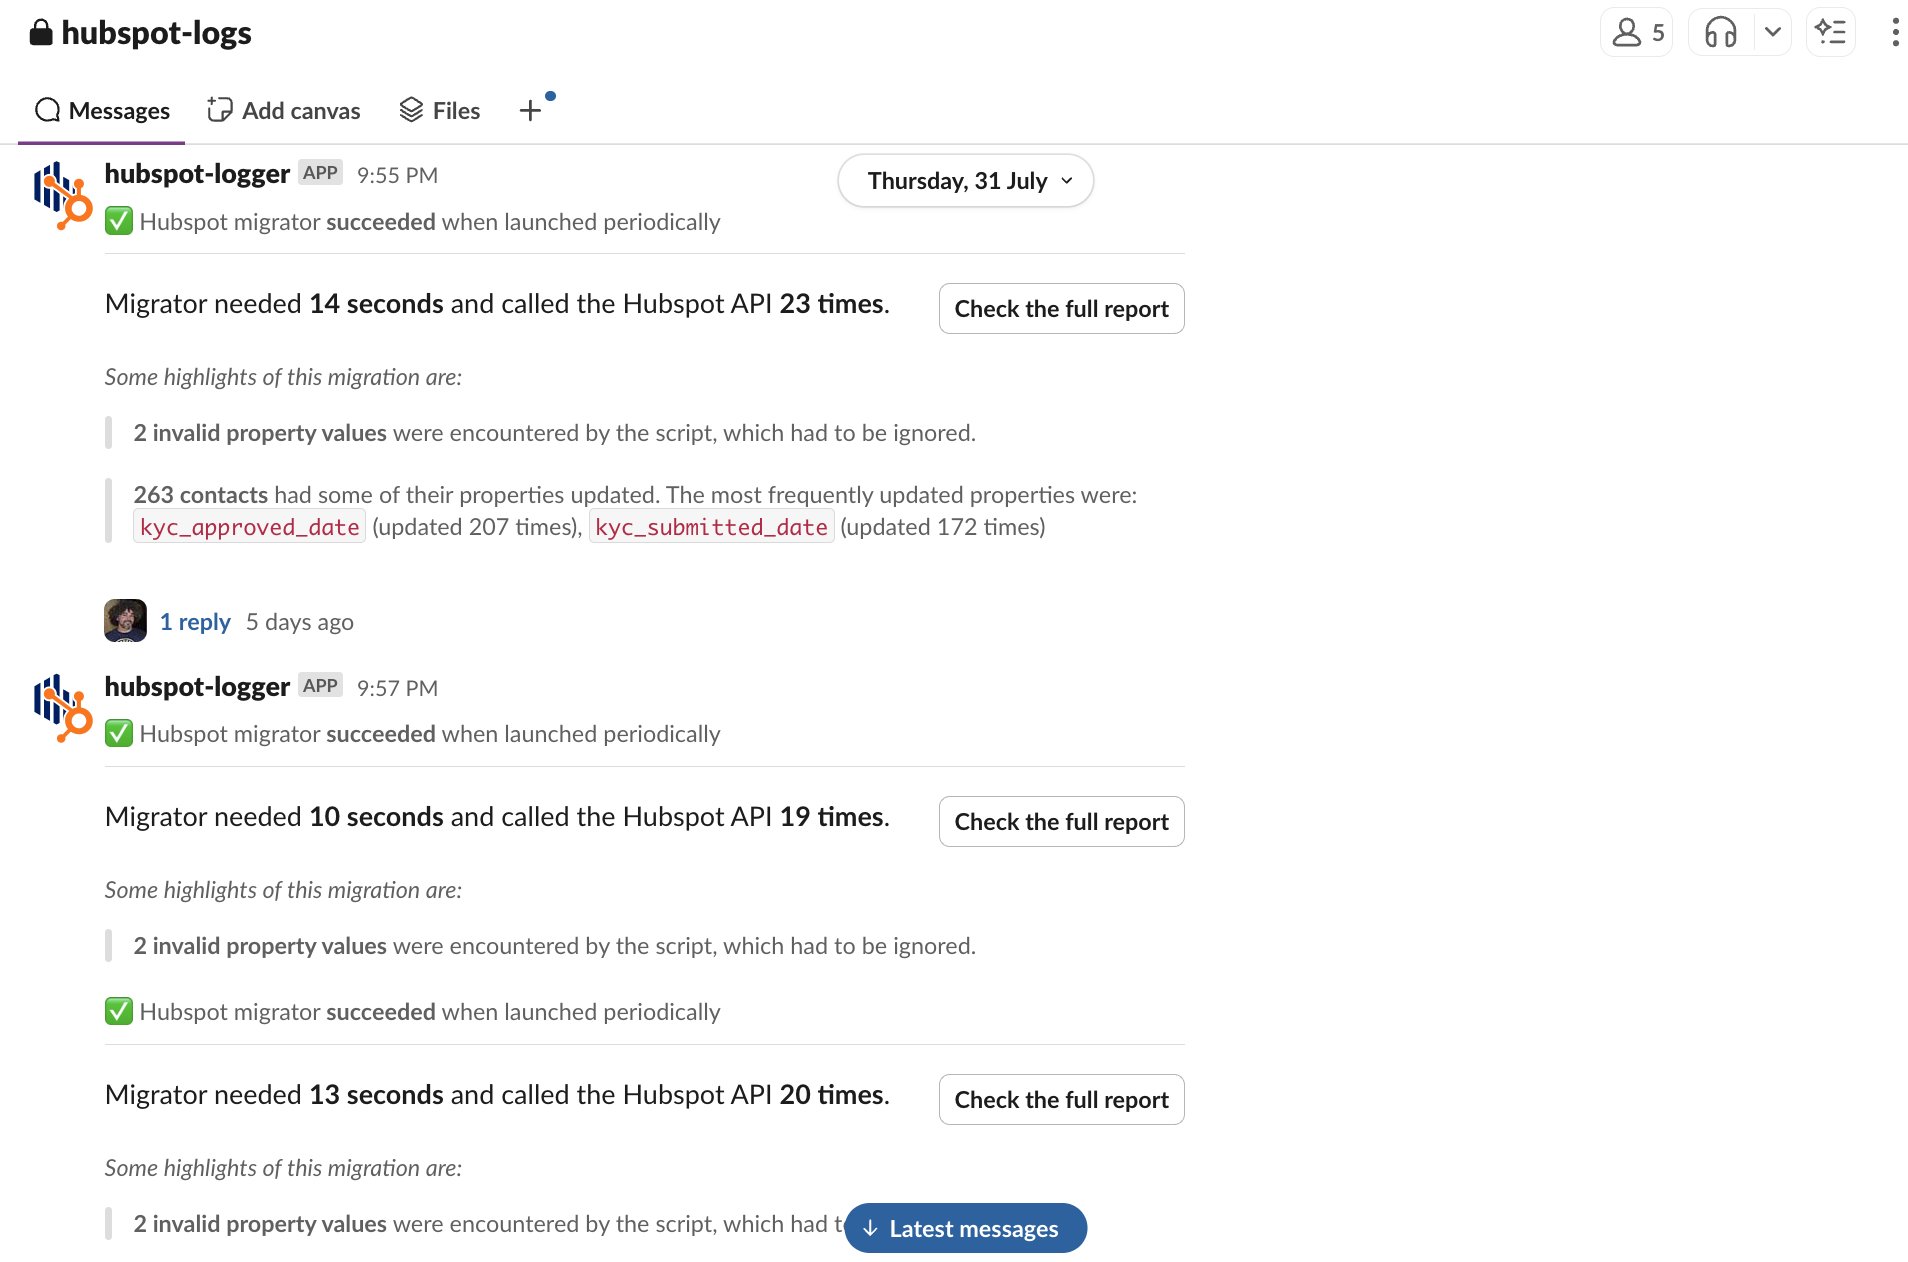Open the Thursday, 31 July date dropdown
The width and height of the screenshot is (1908, 1262).
[x=965, y=181]
